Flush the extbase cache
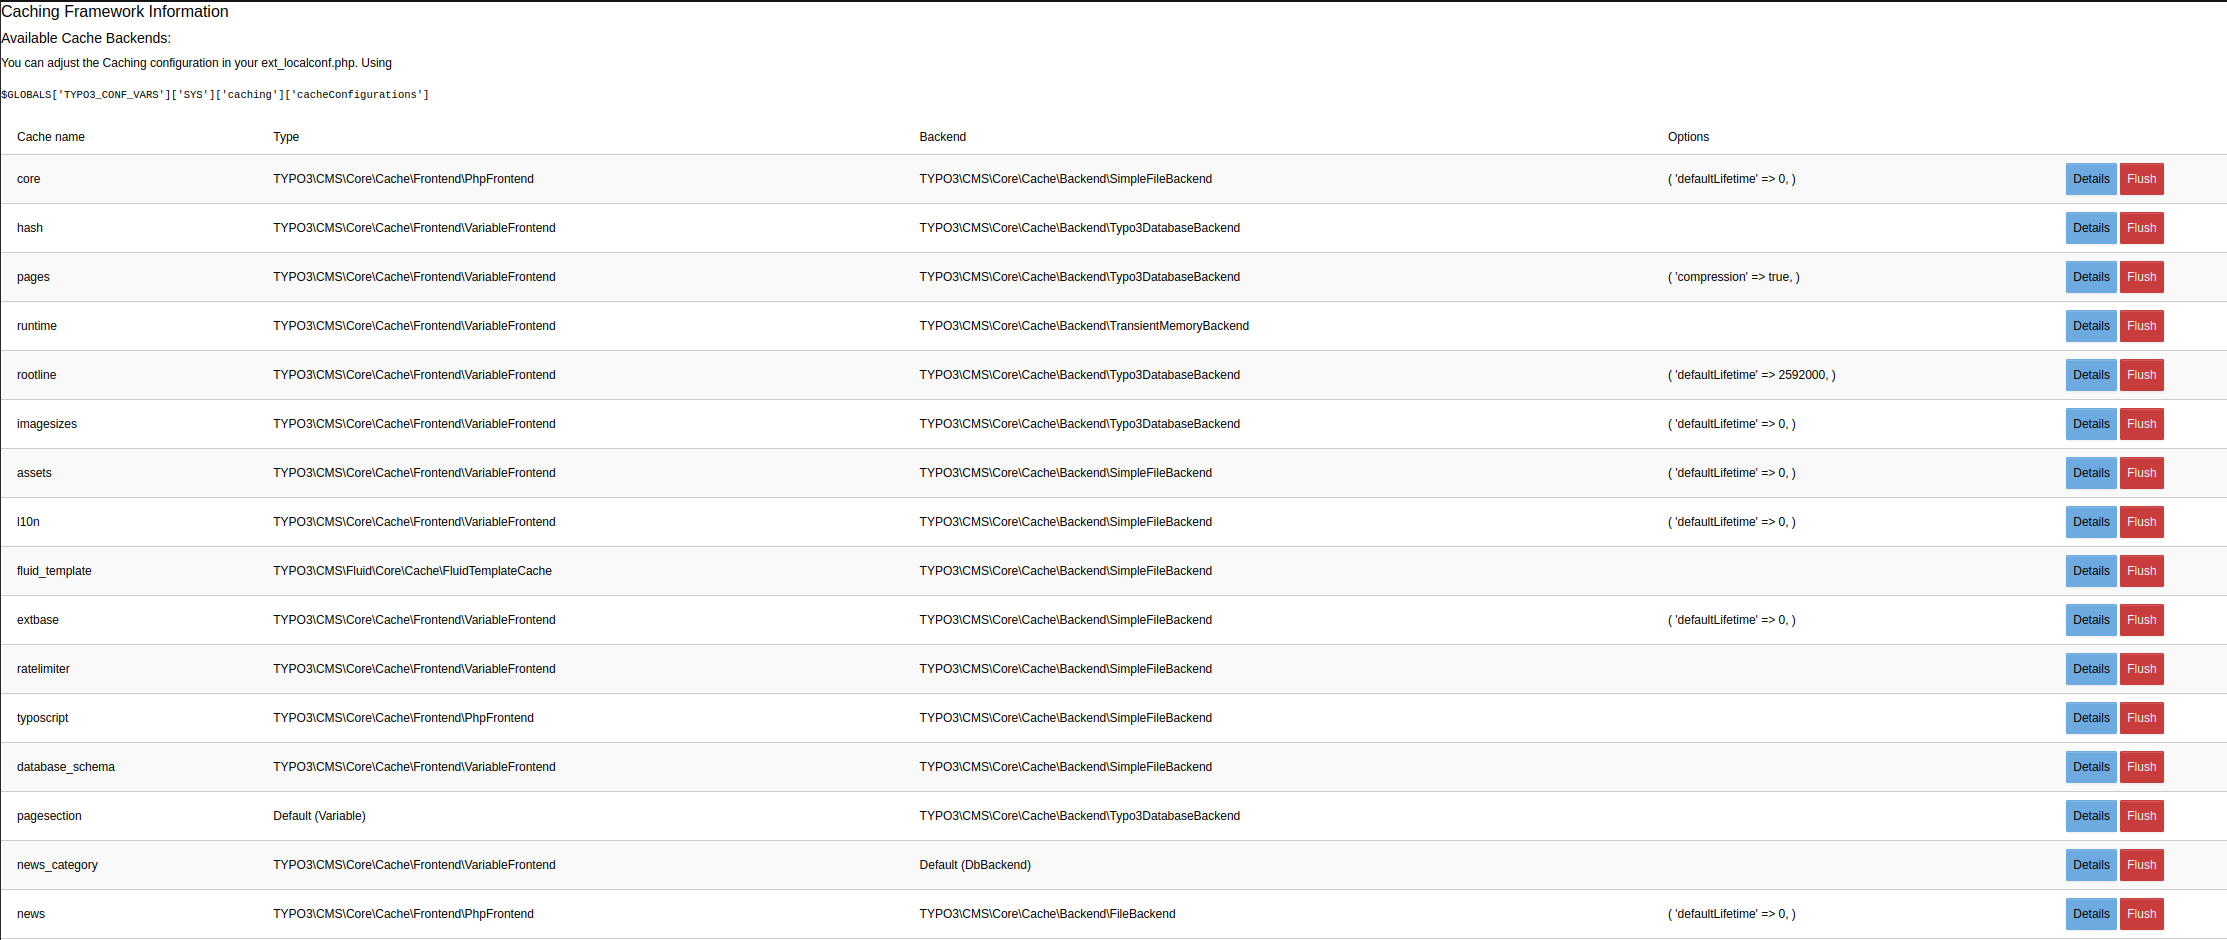The height and width of the screenshot is (940, 2227). (2142, 620)
